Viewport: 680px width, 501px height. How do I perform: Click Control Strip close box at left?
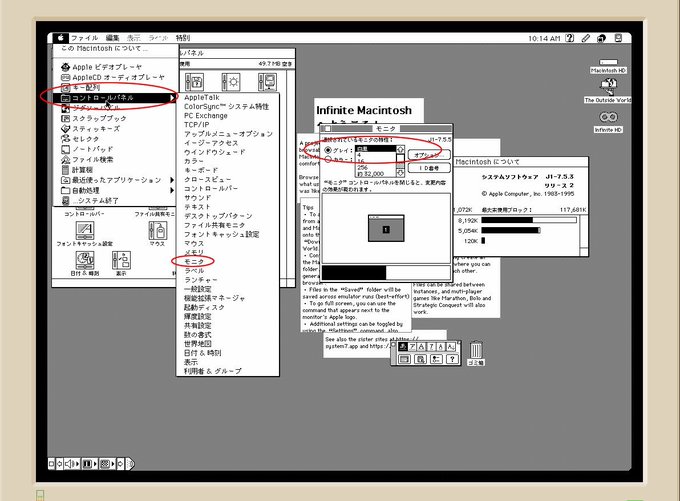(52, 464)
